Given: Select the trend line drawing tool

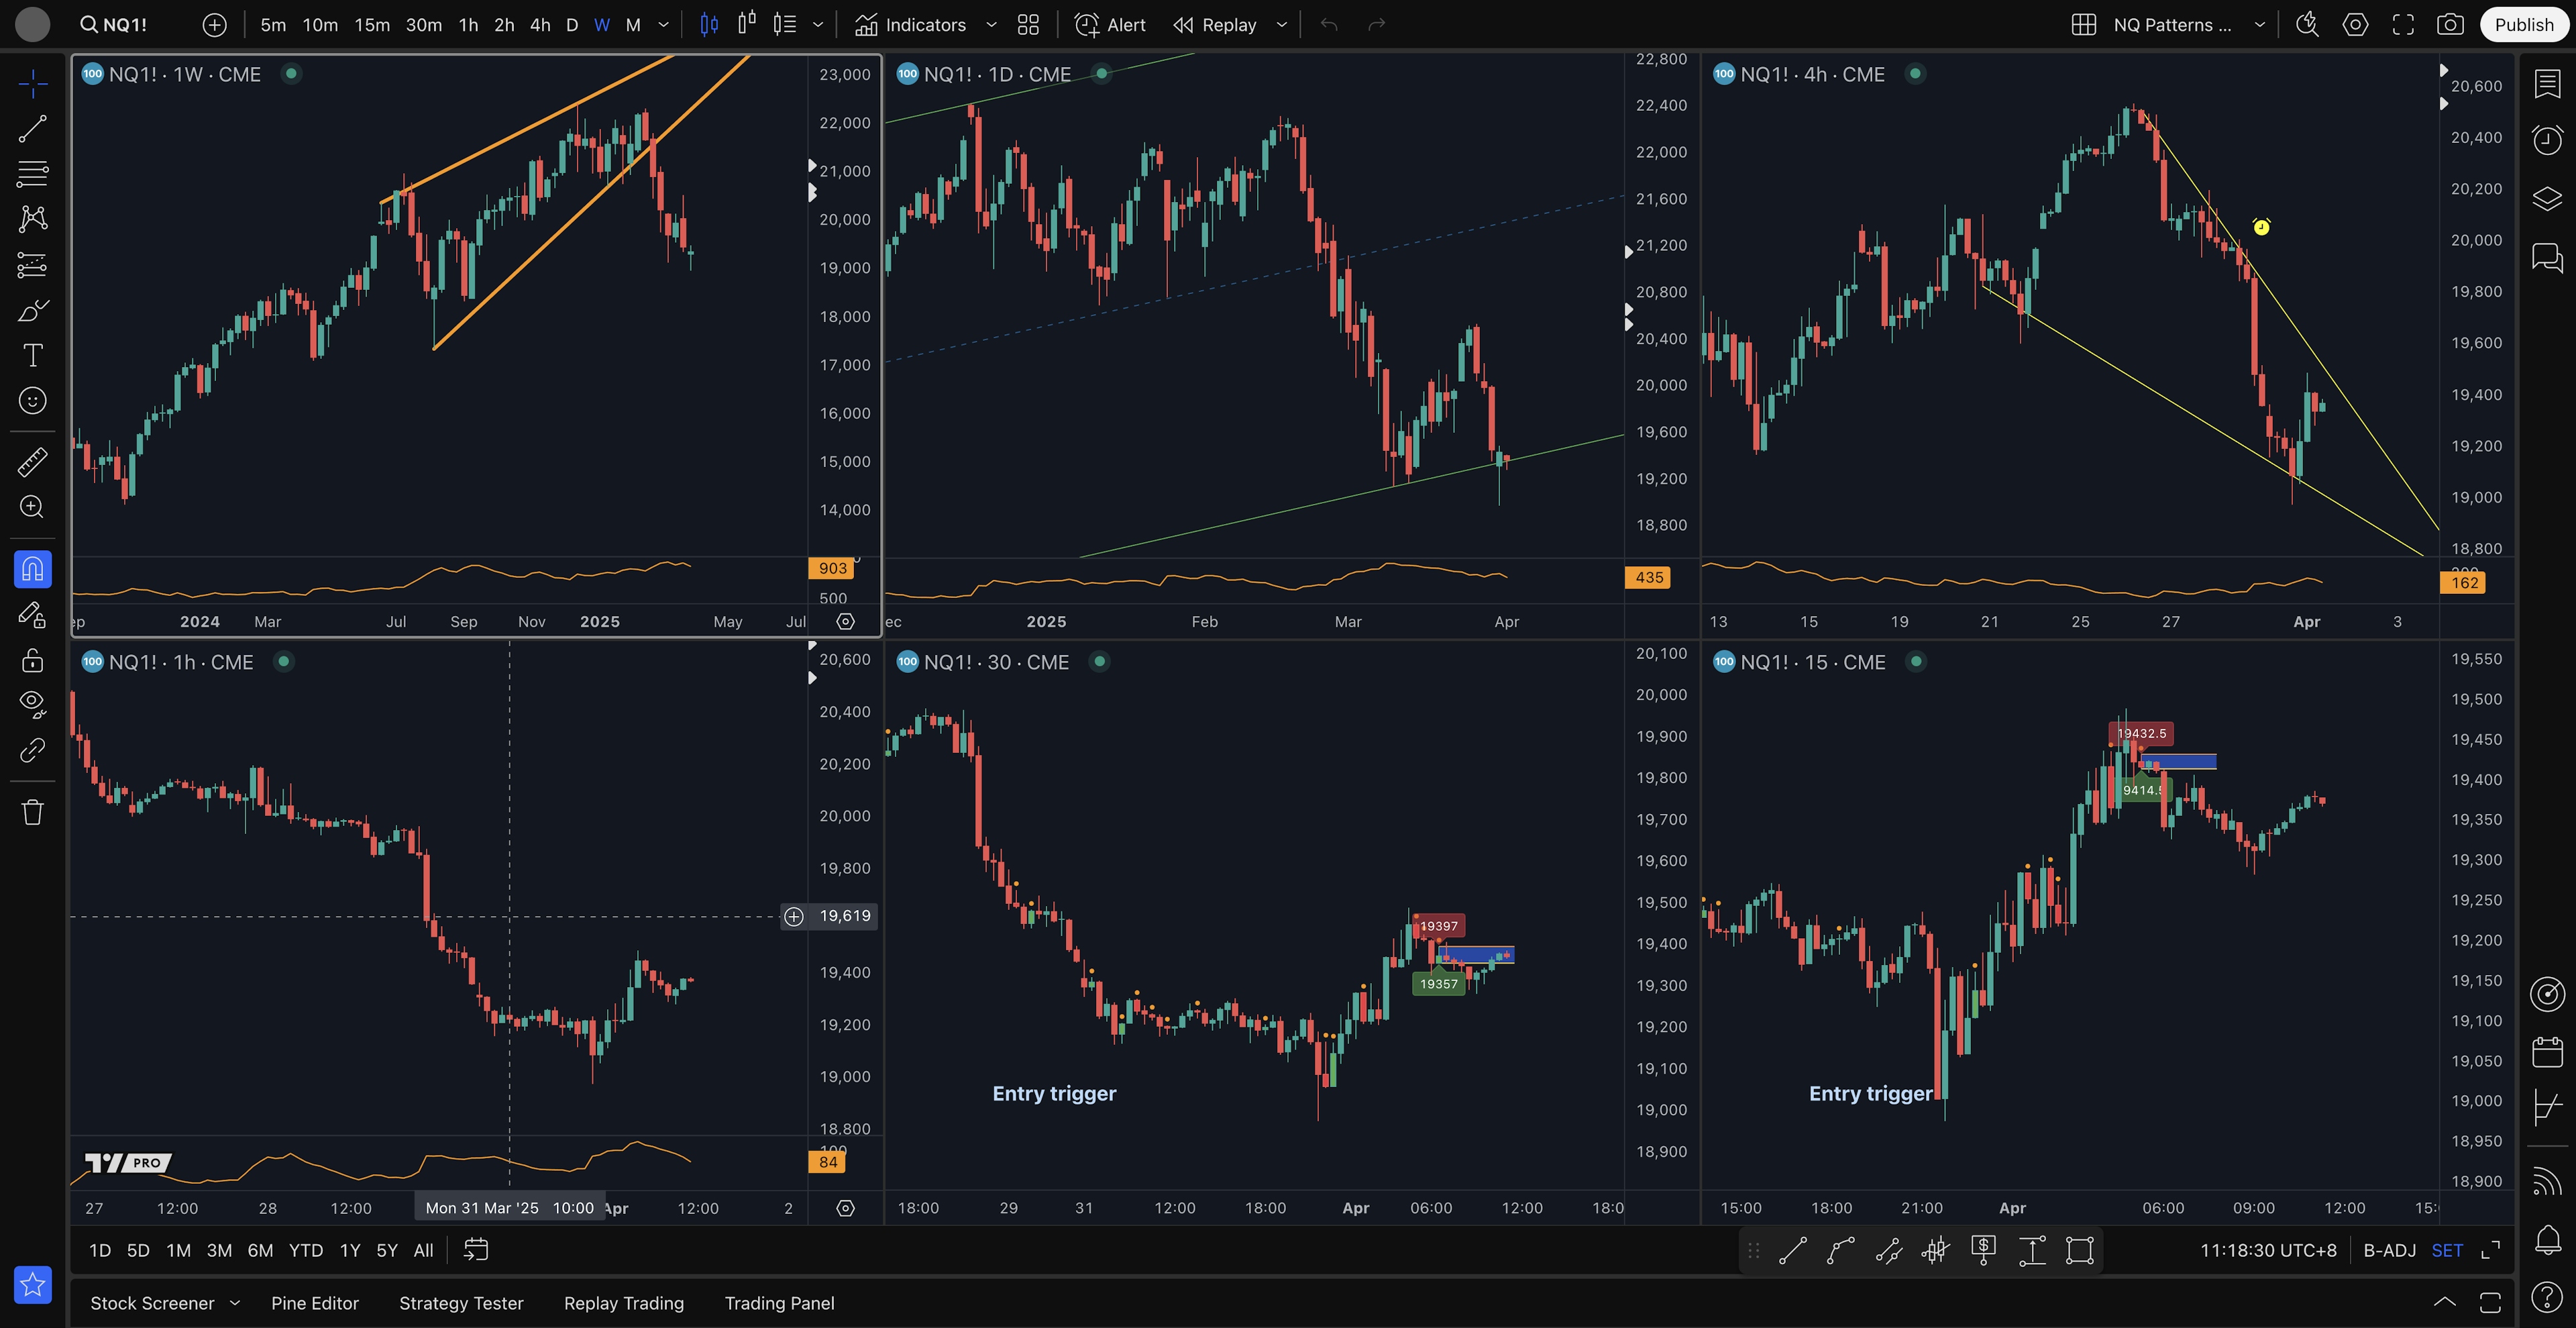Looking at the screenshot, I should pyautogui.click(x=32, y=128).
